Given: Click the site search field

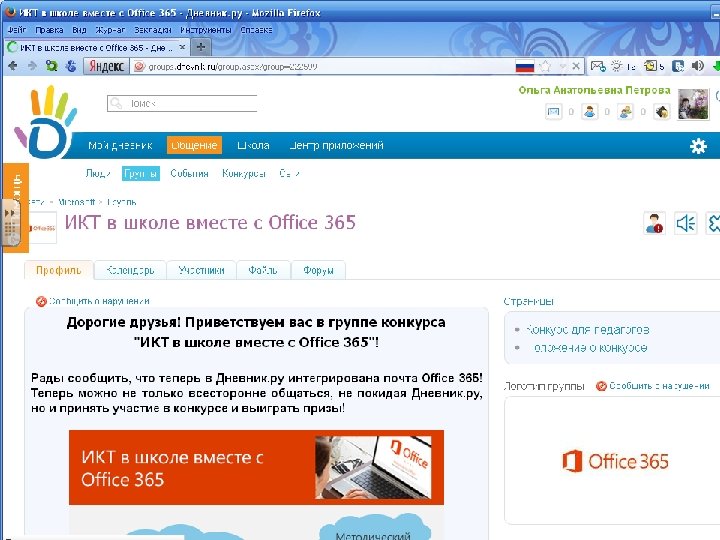Looking at the screenshot, I should pos(182,104).
